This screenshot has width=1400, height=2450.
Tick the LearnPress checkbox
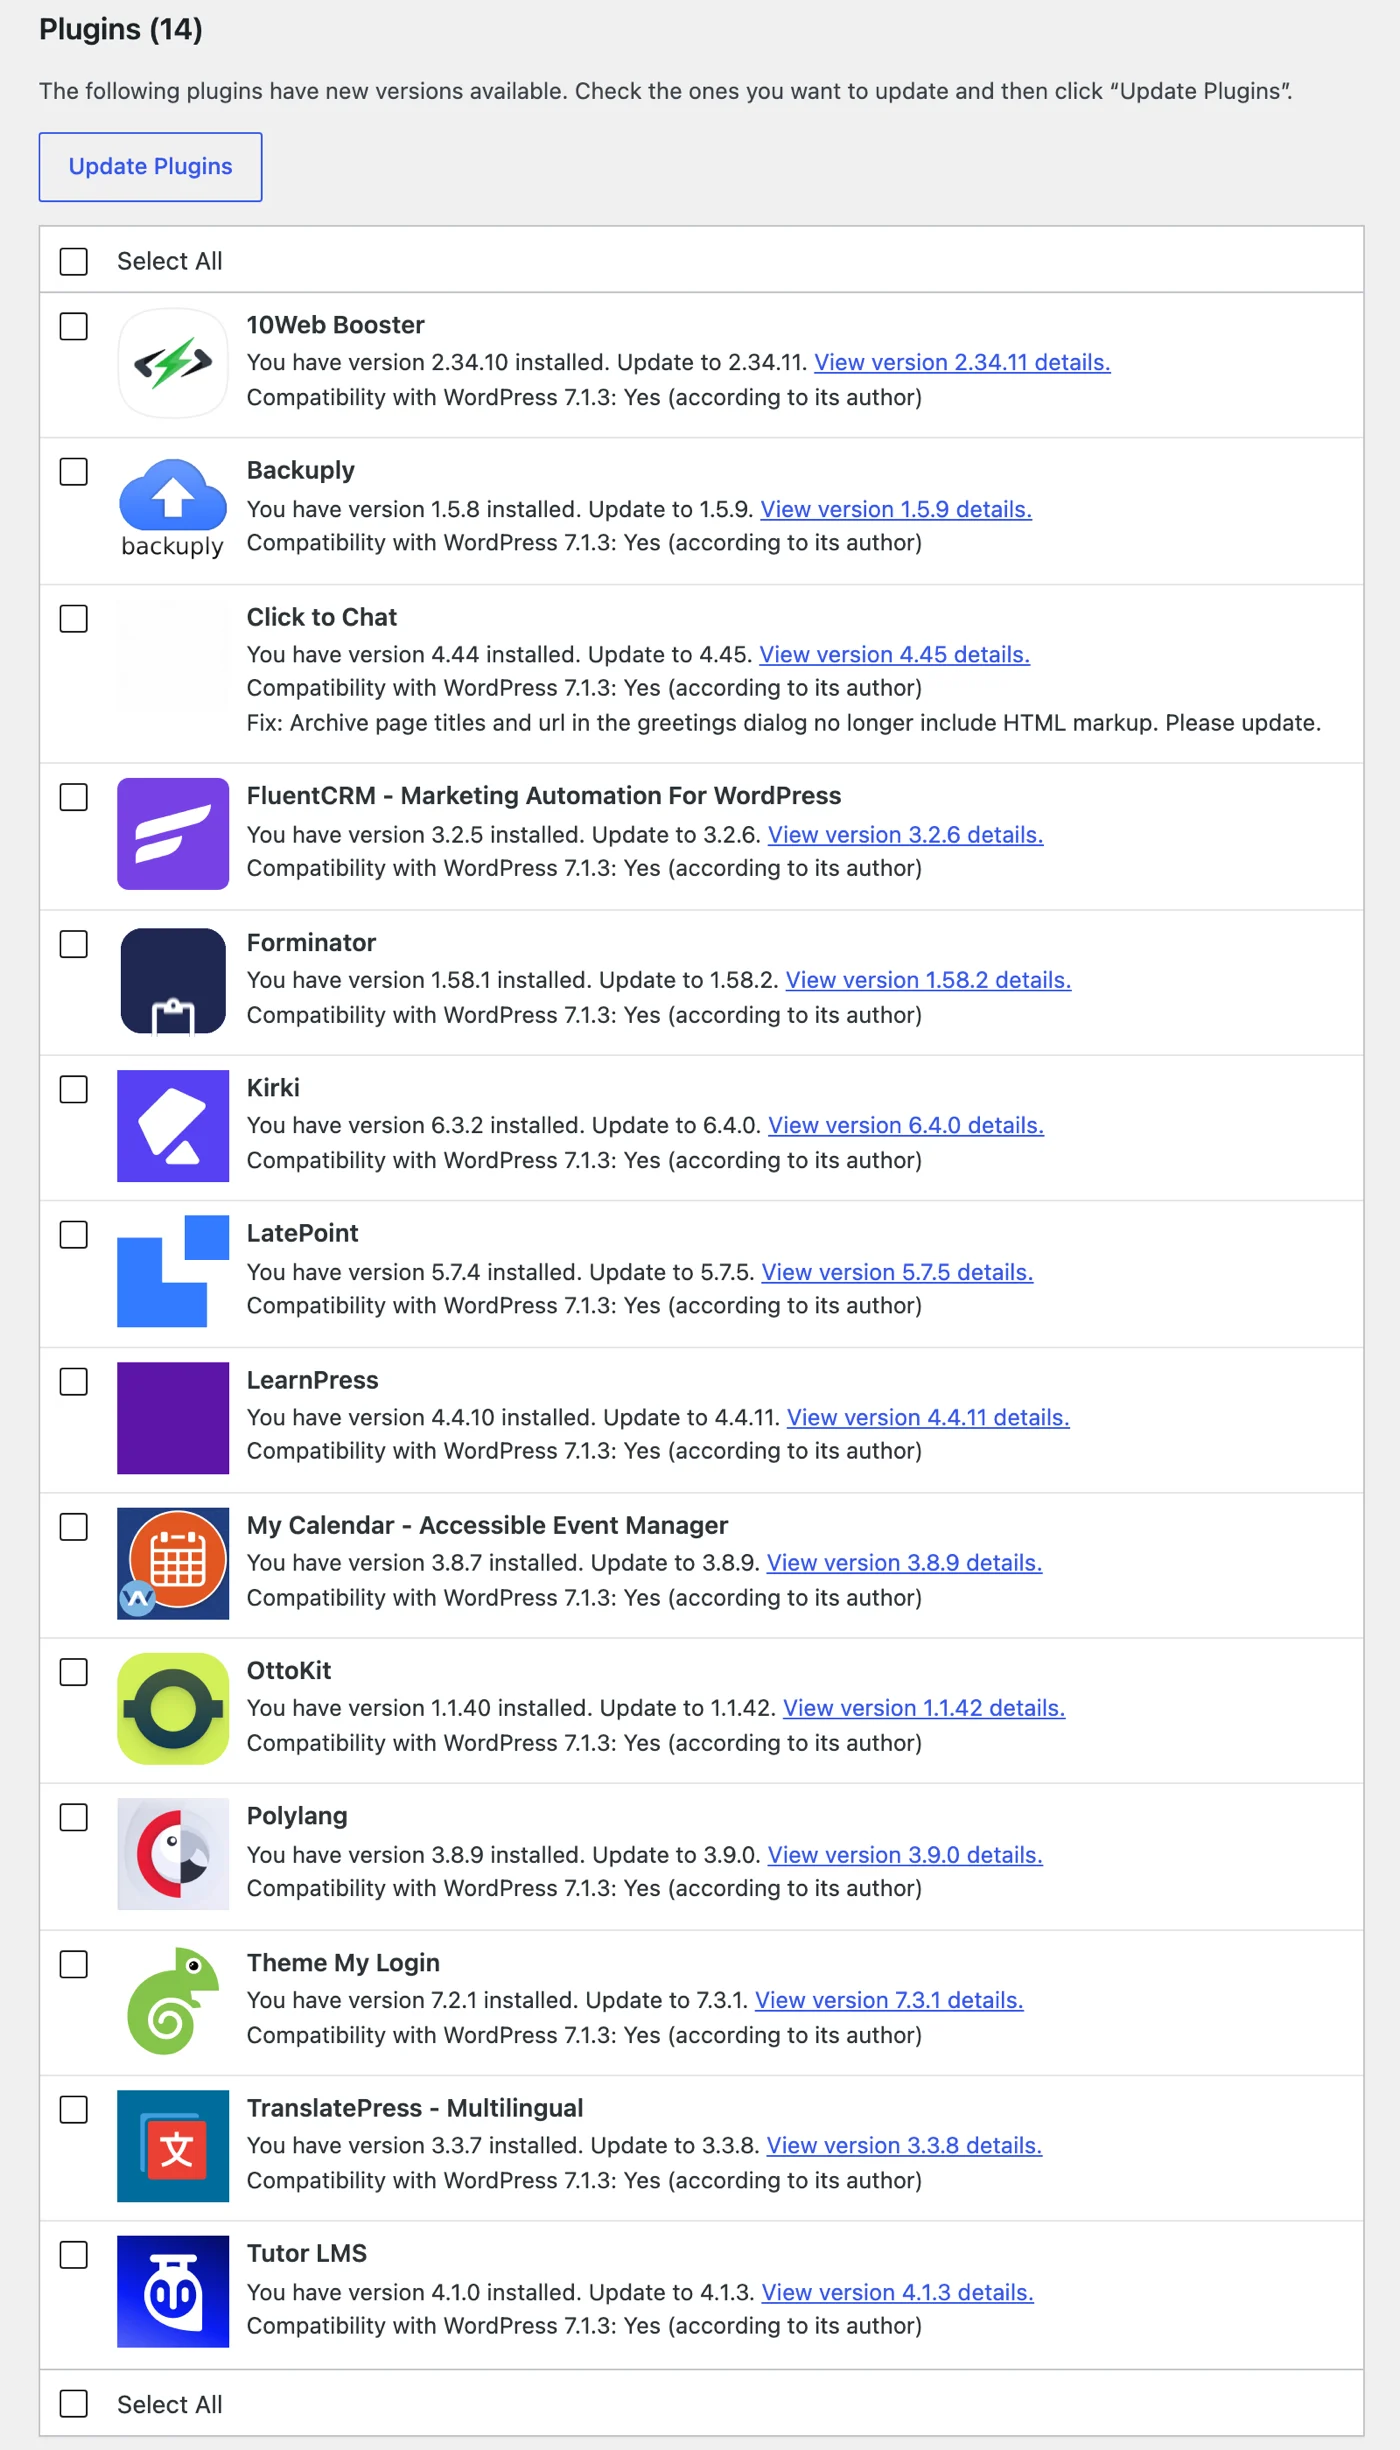pos(74,1381)
